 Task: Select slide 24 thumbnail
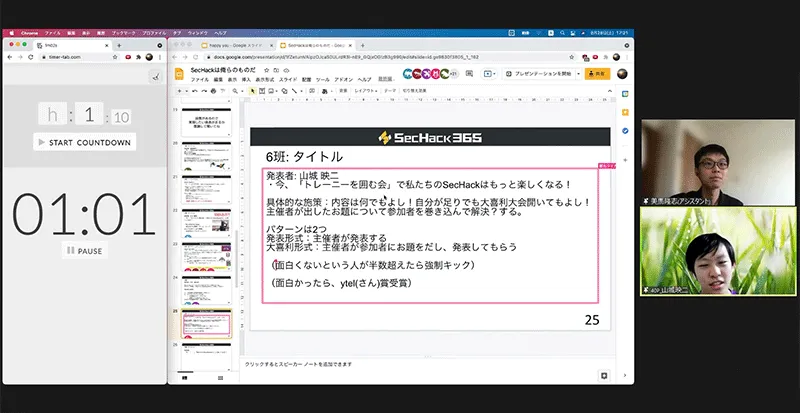point(206,290)
